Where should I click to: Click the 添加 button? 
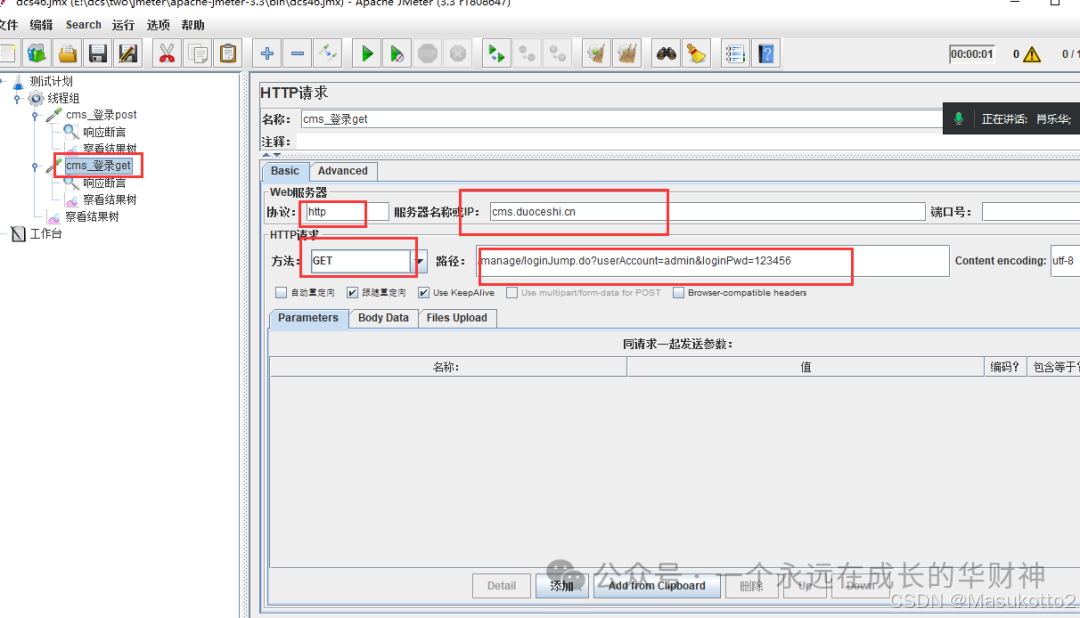click(x=562, y=586)
